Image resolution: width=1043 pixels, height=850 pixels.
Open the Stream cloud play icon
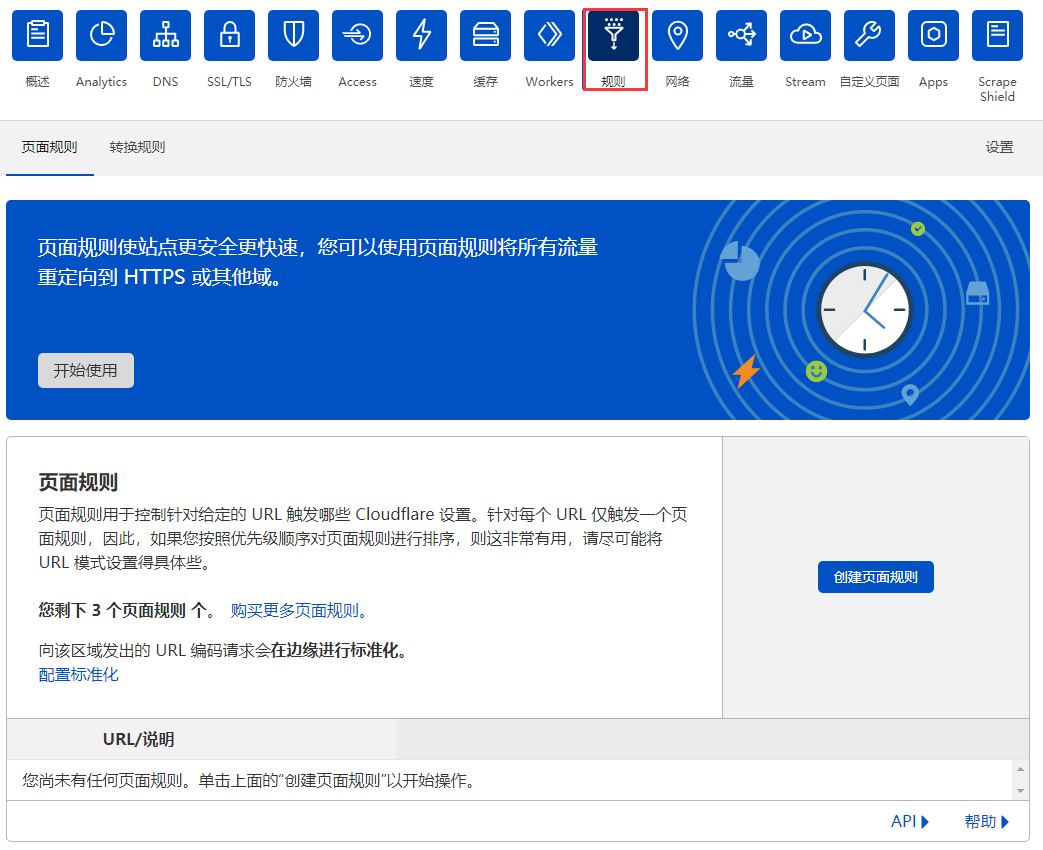tap(806, 35)
